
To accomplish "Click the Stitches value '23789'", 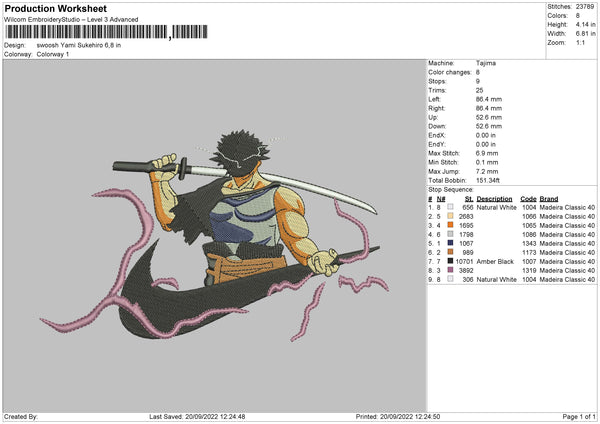I will tap(585, 7).
